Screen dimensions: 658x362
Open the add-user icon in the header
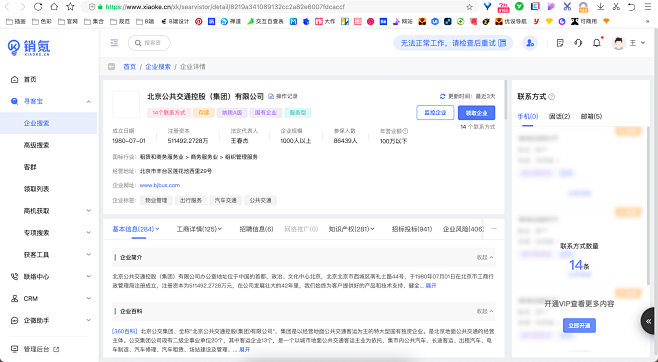click(530, 43)
